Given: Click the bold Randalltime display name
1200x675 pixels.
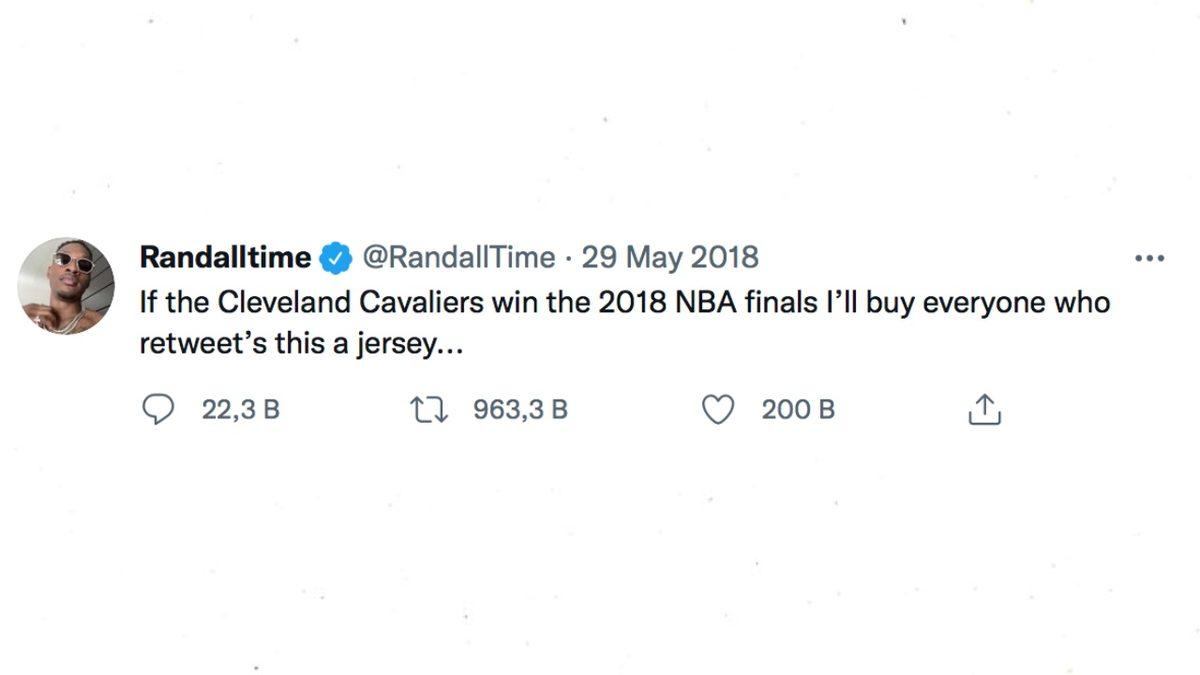Looking at the screenshot, I should (225, 258).
